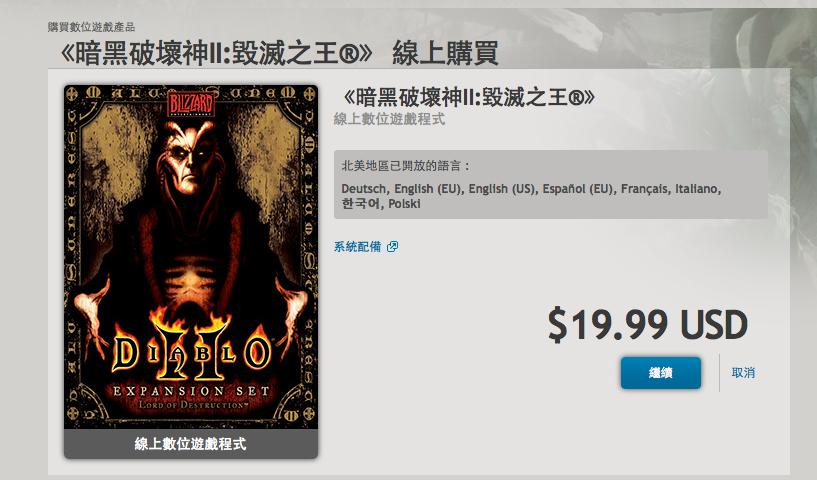Click the 北美地區已開放的語言 label
817x480 pixels.
point(406,166)
